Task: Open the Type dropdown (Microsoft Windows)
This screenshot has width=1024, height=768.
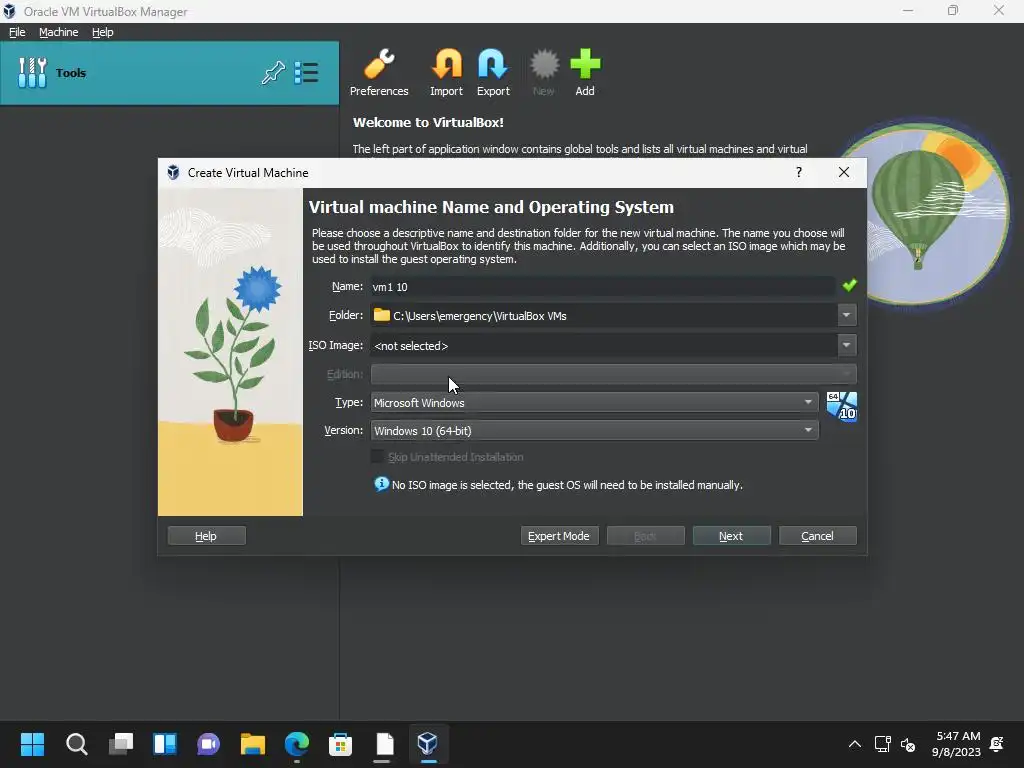Action: 594,402
